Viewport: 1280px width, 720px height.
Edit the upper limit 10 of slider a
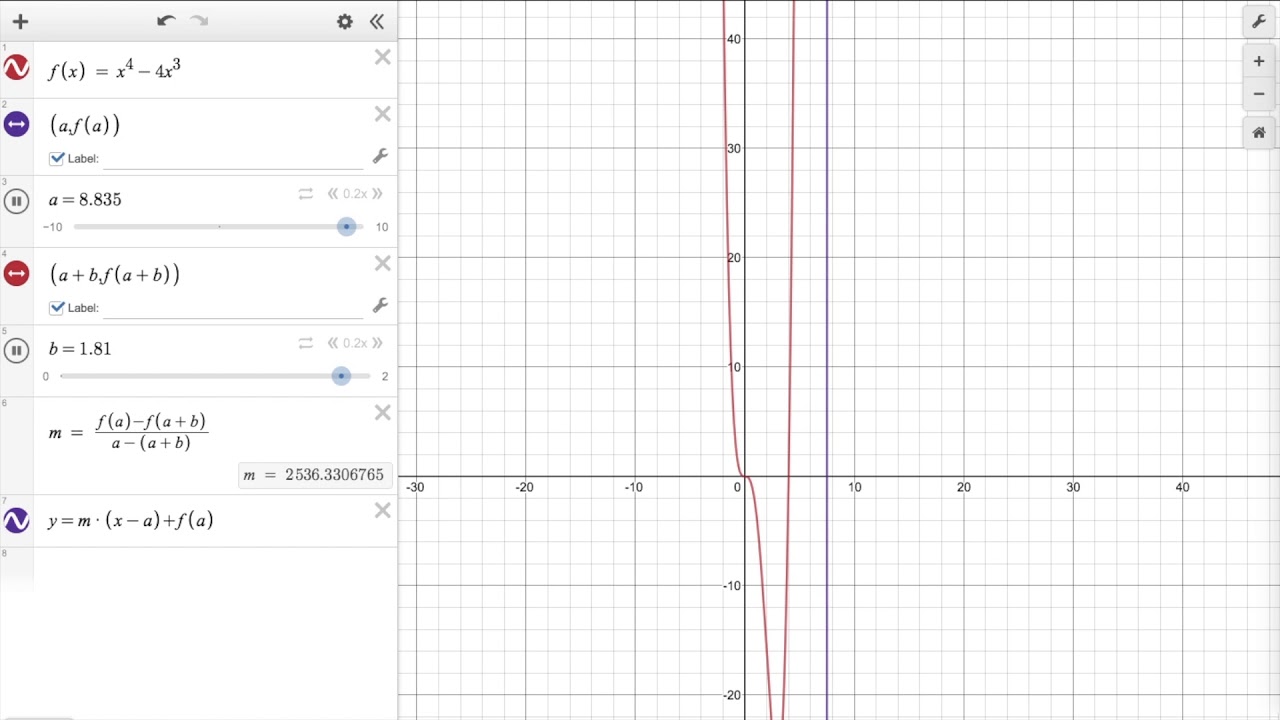pos(382,227)
